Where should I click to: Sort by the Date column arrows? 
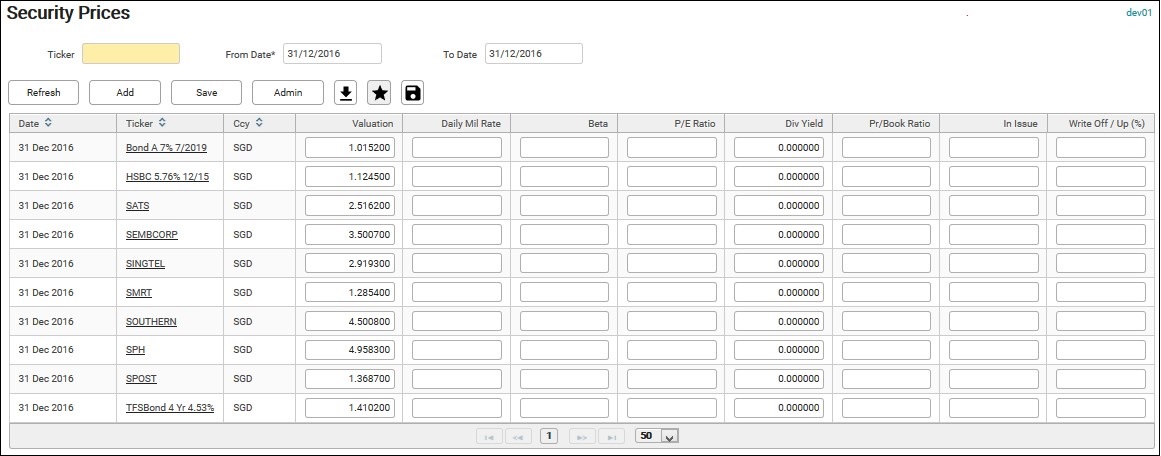[49, 123]
